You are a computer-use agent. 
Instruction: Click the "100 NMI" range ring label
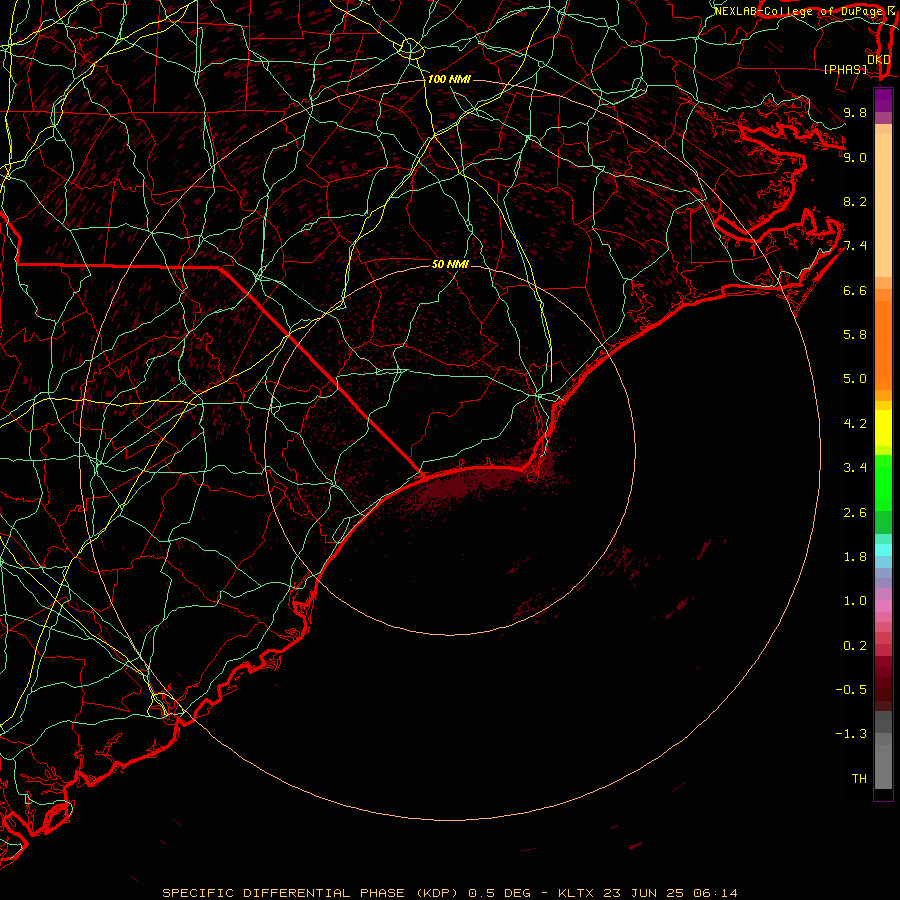[449, 79]
